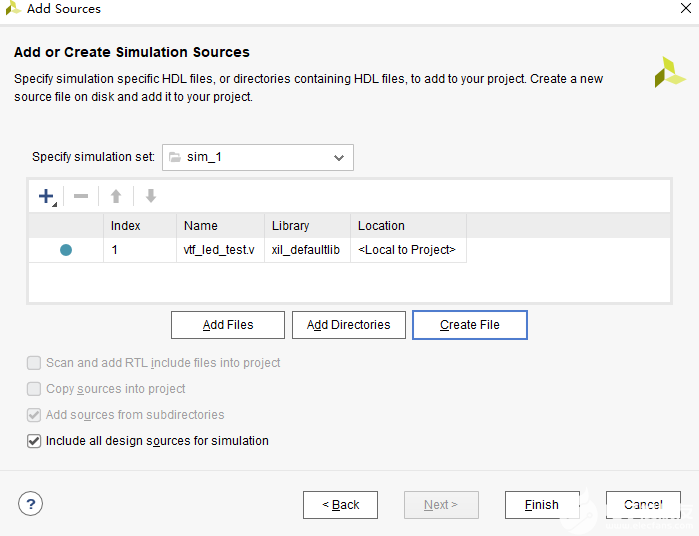Click the Add Files button
Viewport: 699px width, 536px height.
click(228, 325)
